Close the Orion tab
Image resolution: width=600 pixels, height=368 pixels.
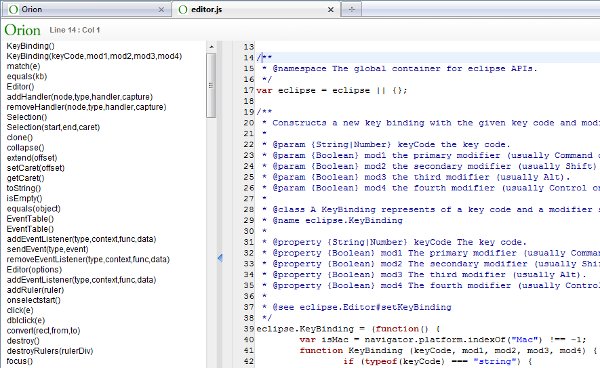[161, 10]
